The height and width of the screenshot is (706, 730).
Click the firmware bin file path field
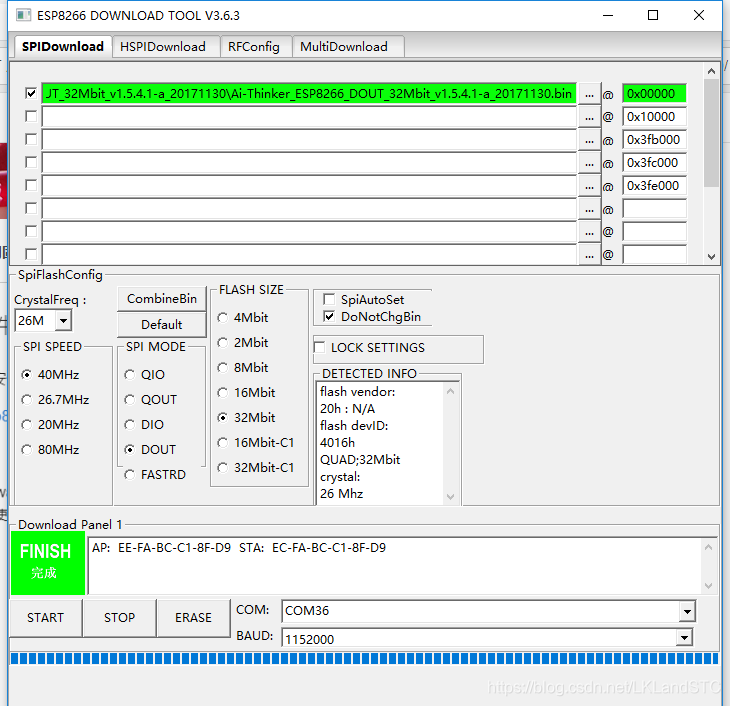click(309, 94)
